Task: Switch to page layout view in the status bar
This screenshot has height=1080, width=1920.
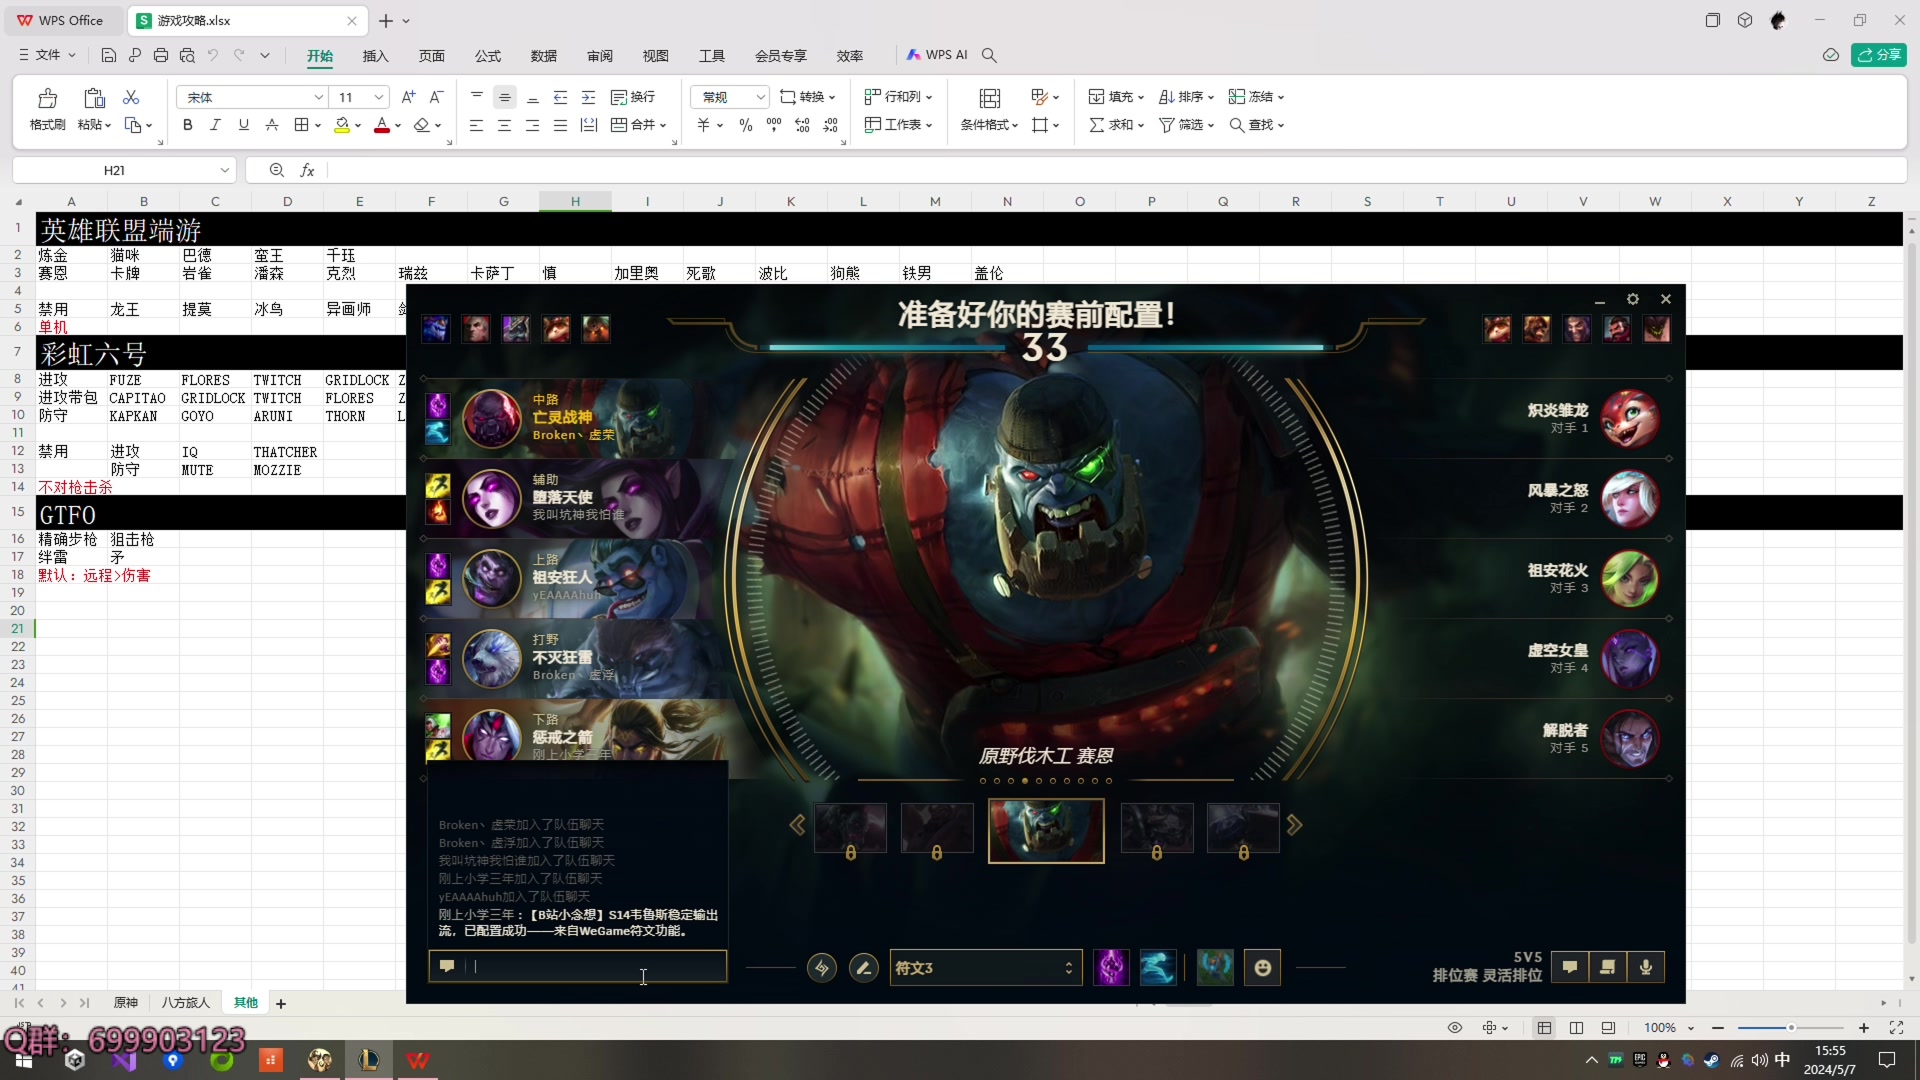Action: 1577,1028
